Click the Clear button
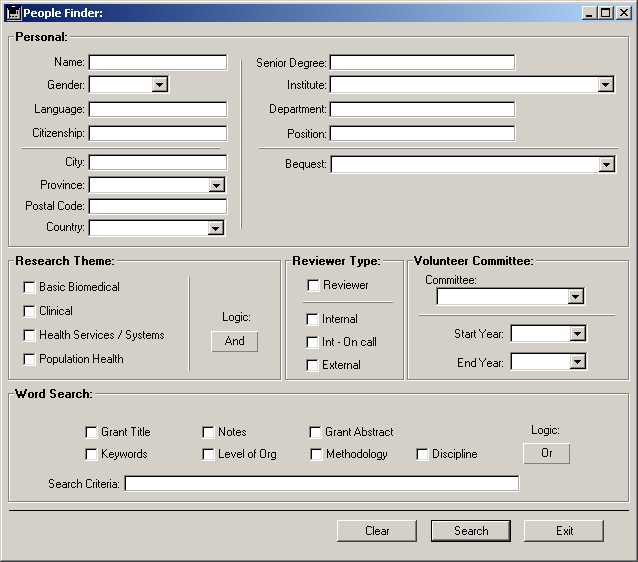Screen dimensions: 638x562 [377, 531]
